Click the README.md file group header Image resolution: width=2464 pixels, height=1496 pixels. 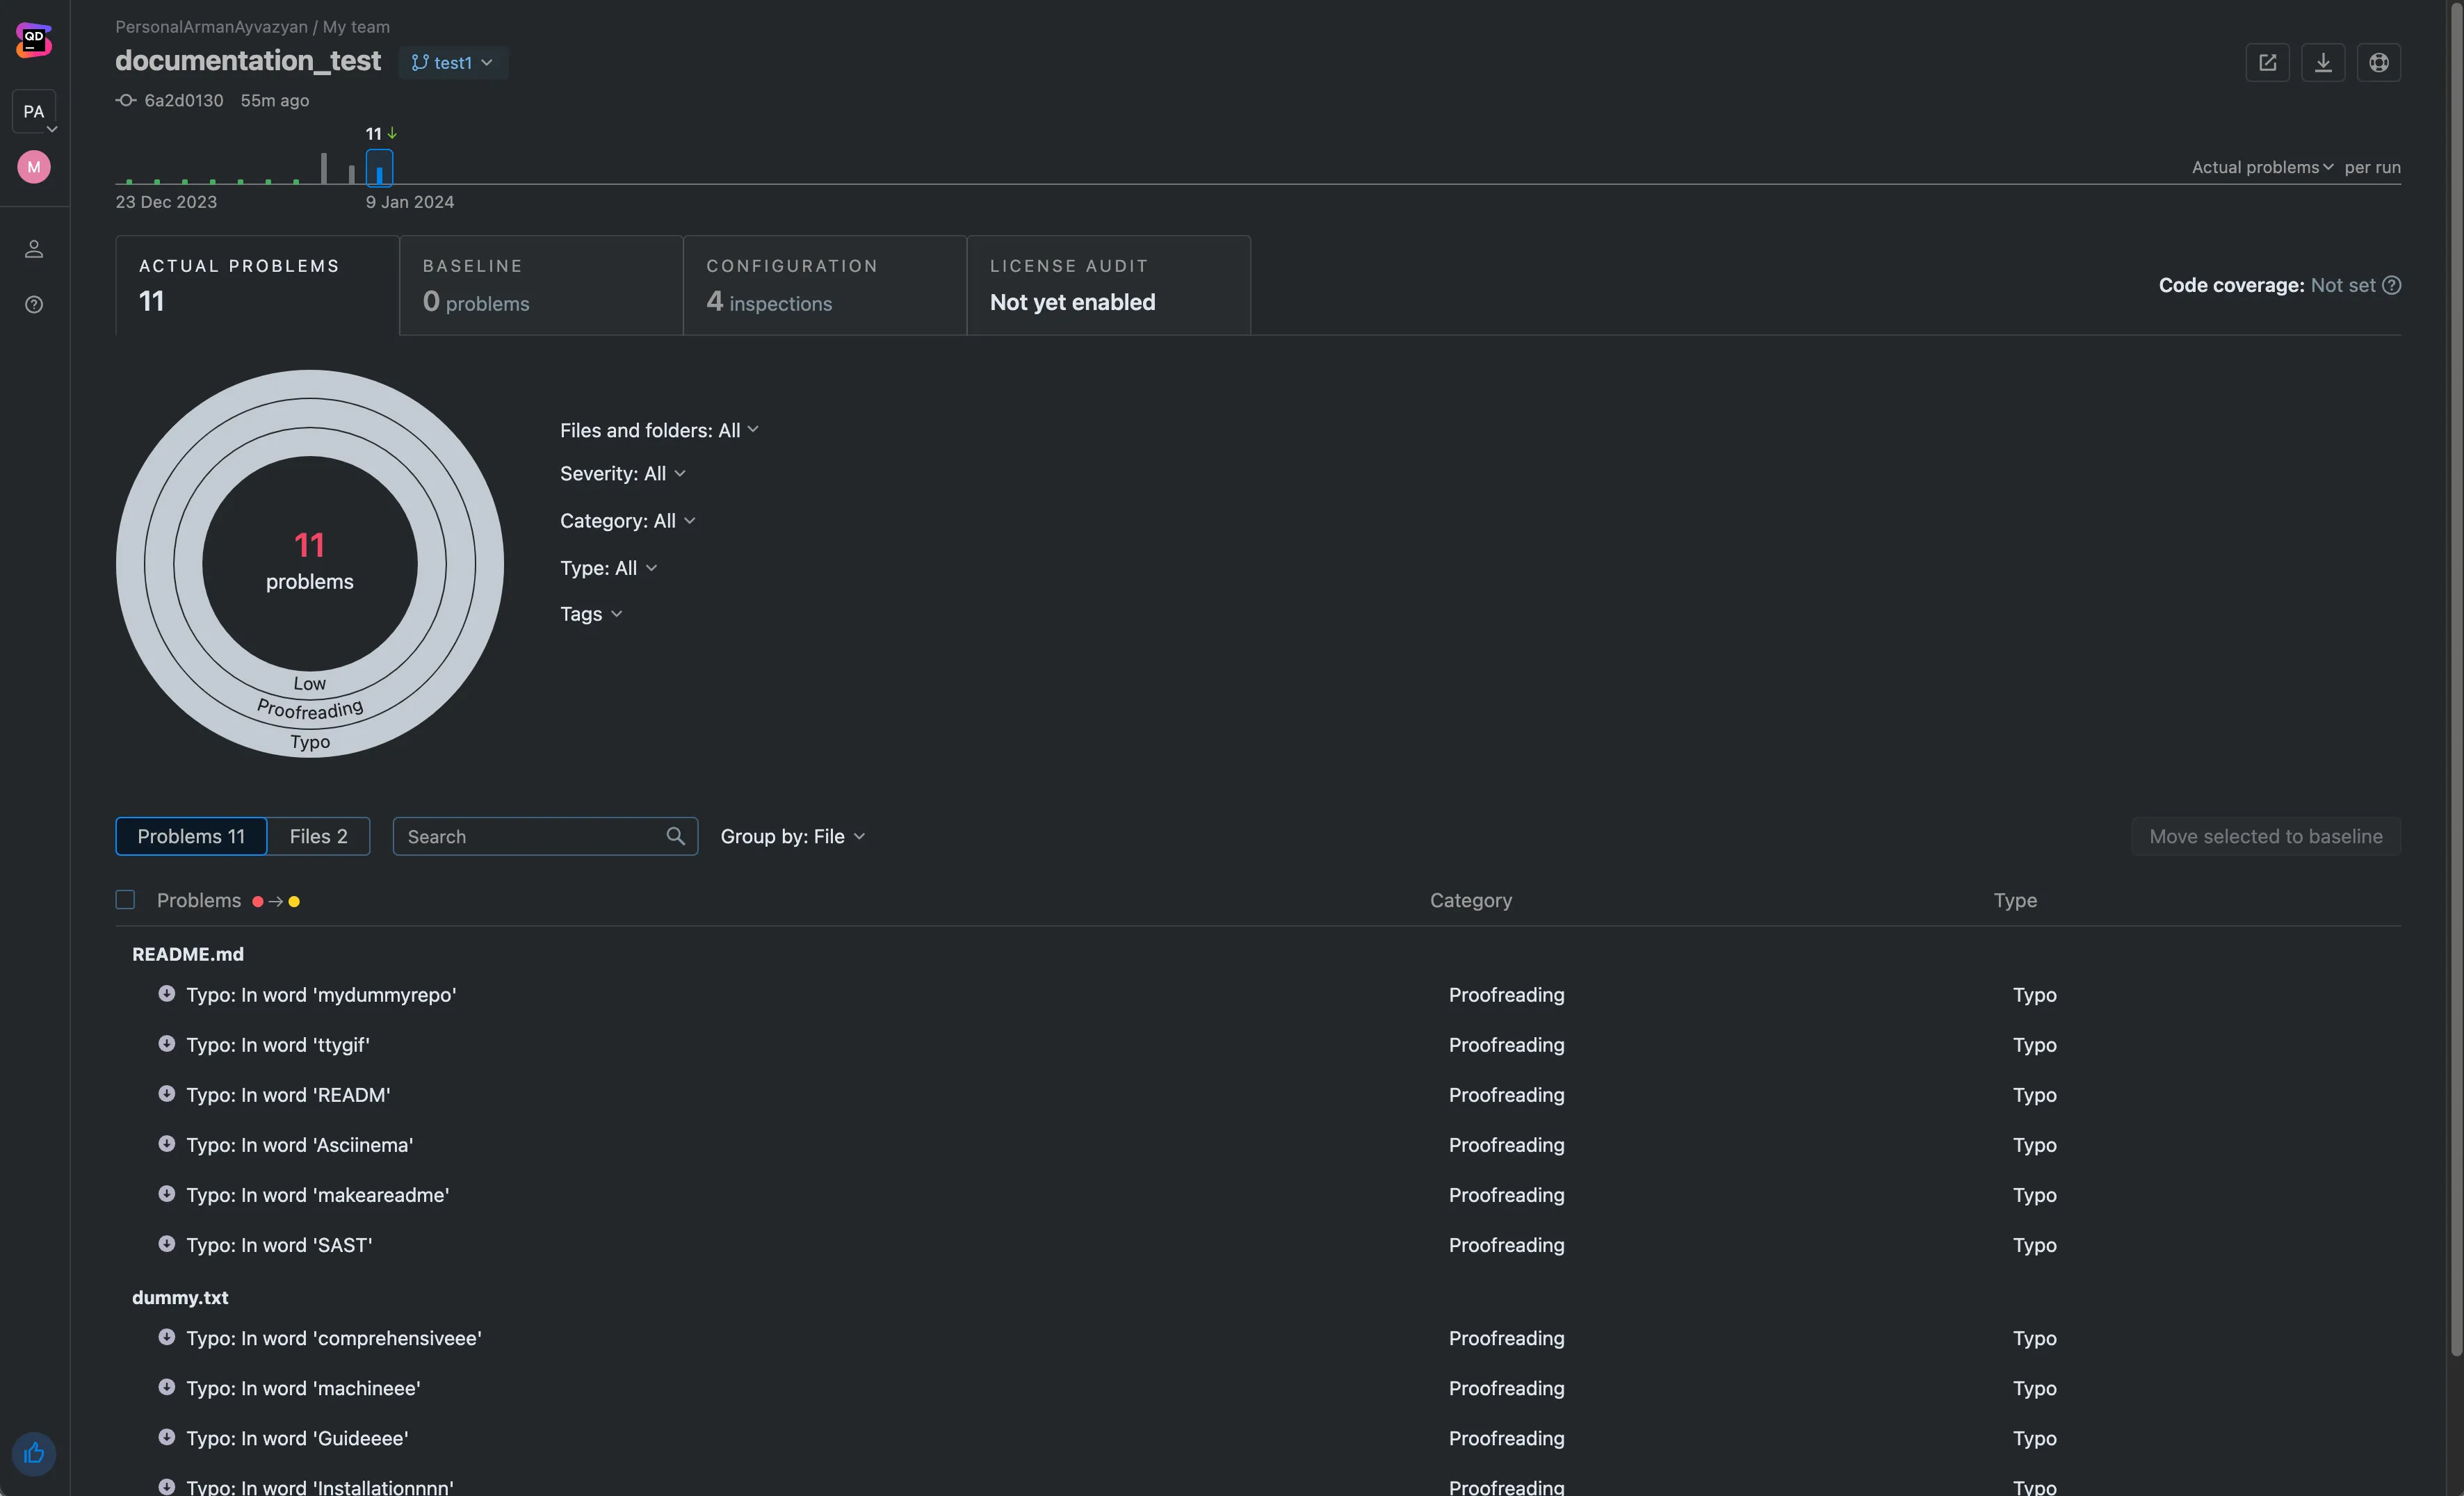click(x=188, y=954)
